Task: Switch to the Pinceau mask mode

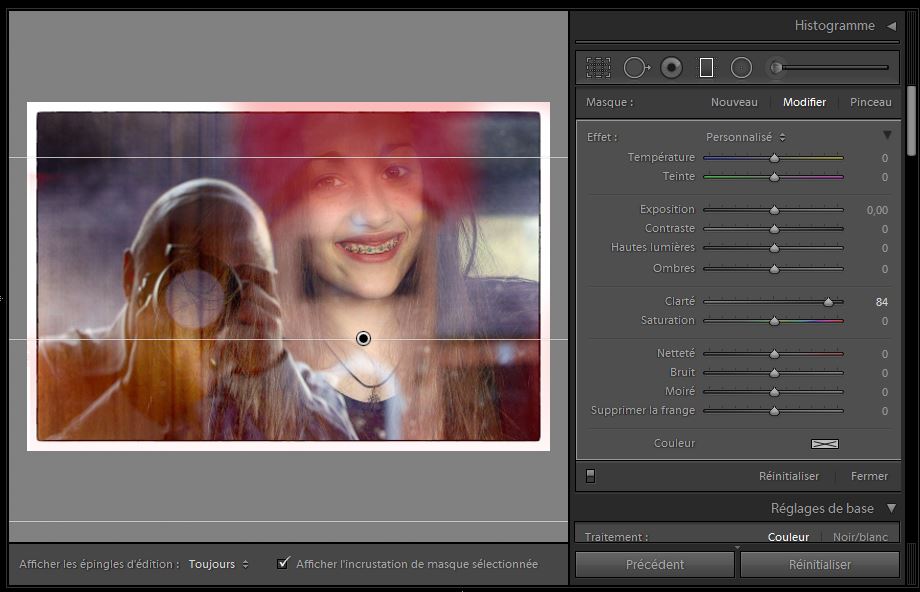Action: click(x=870, y=102)
